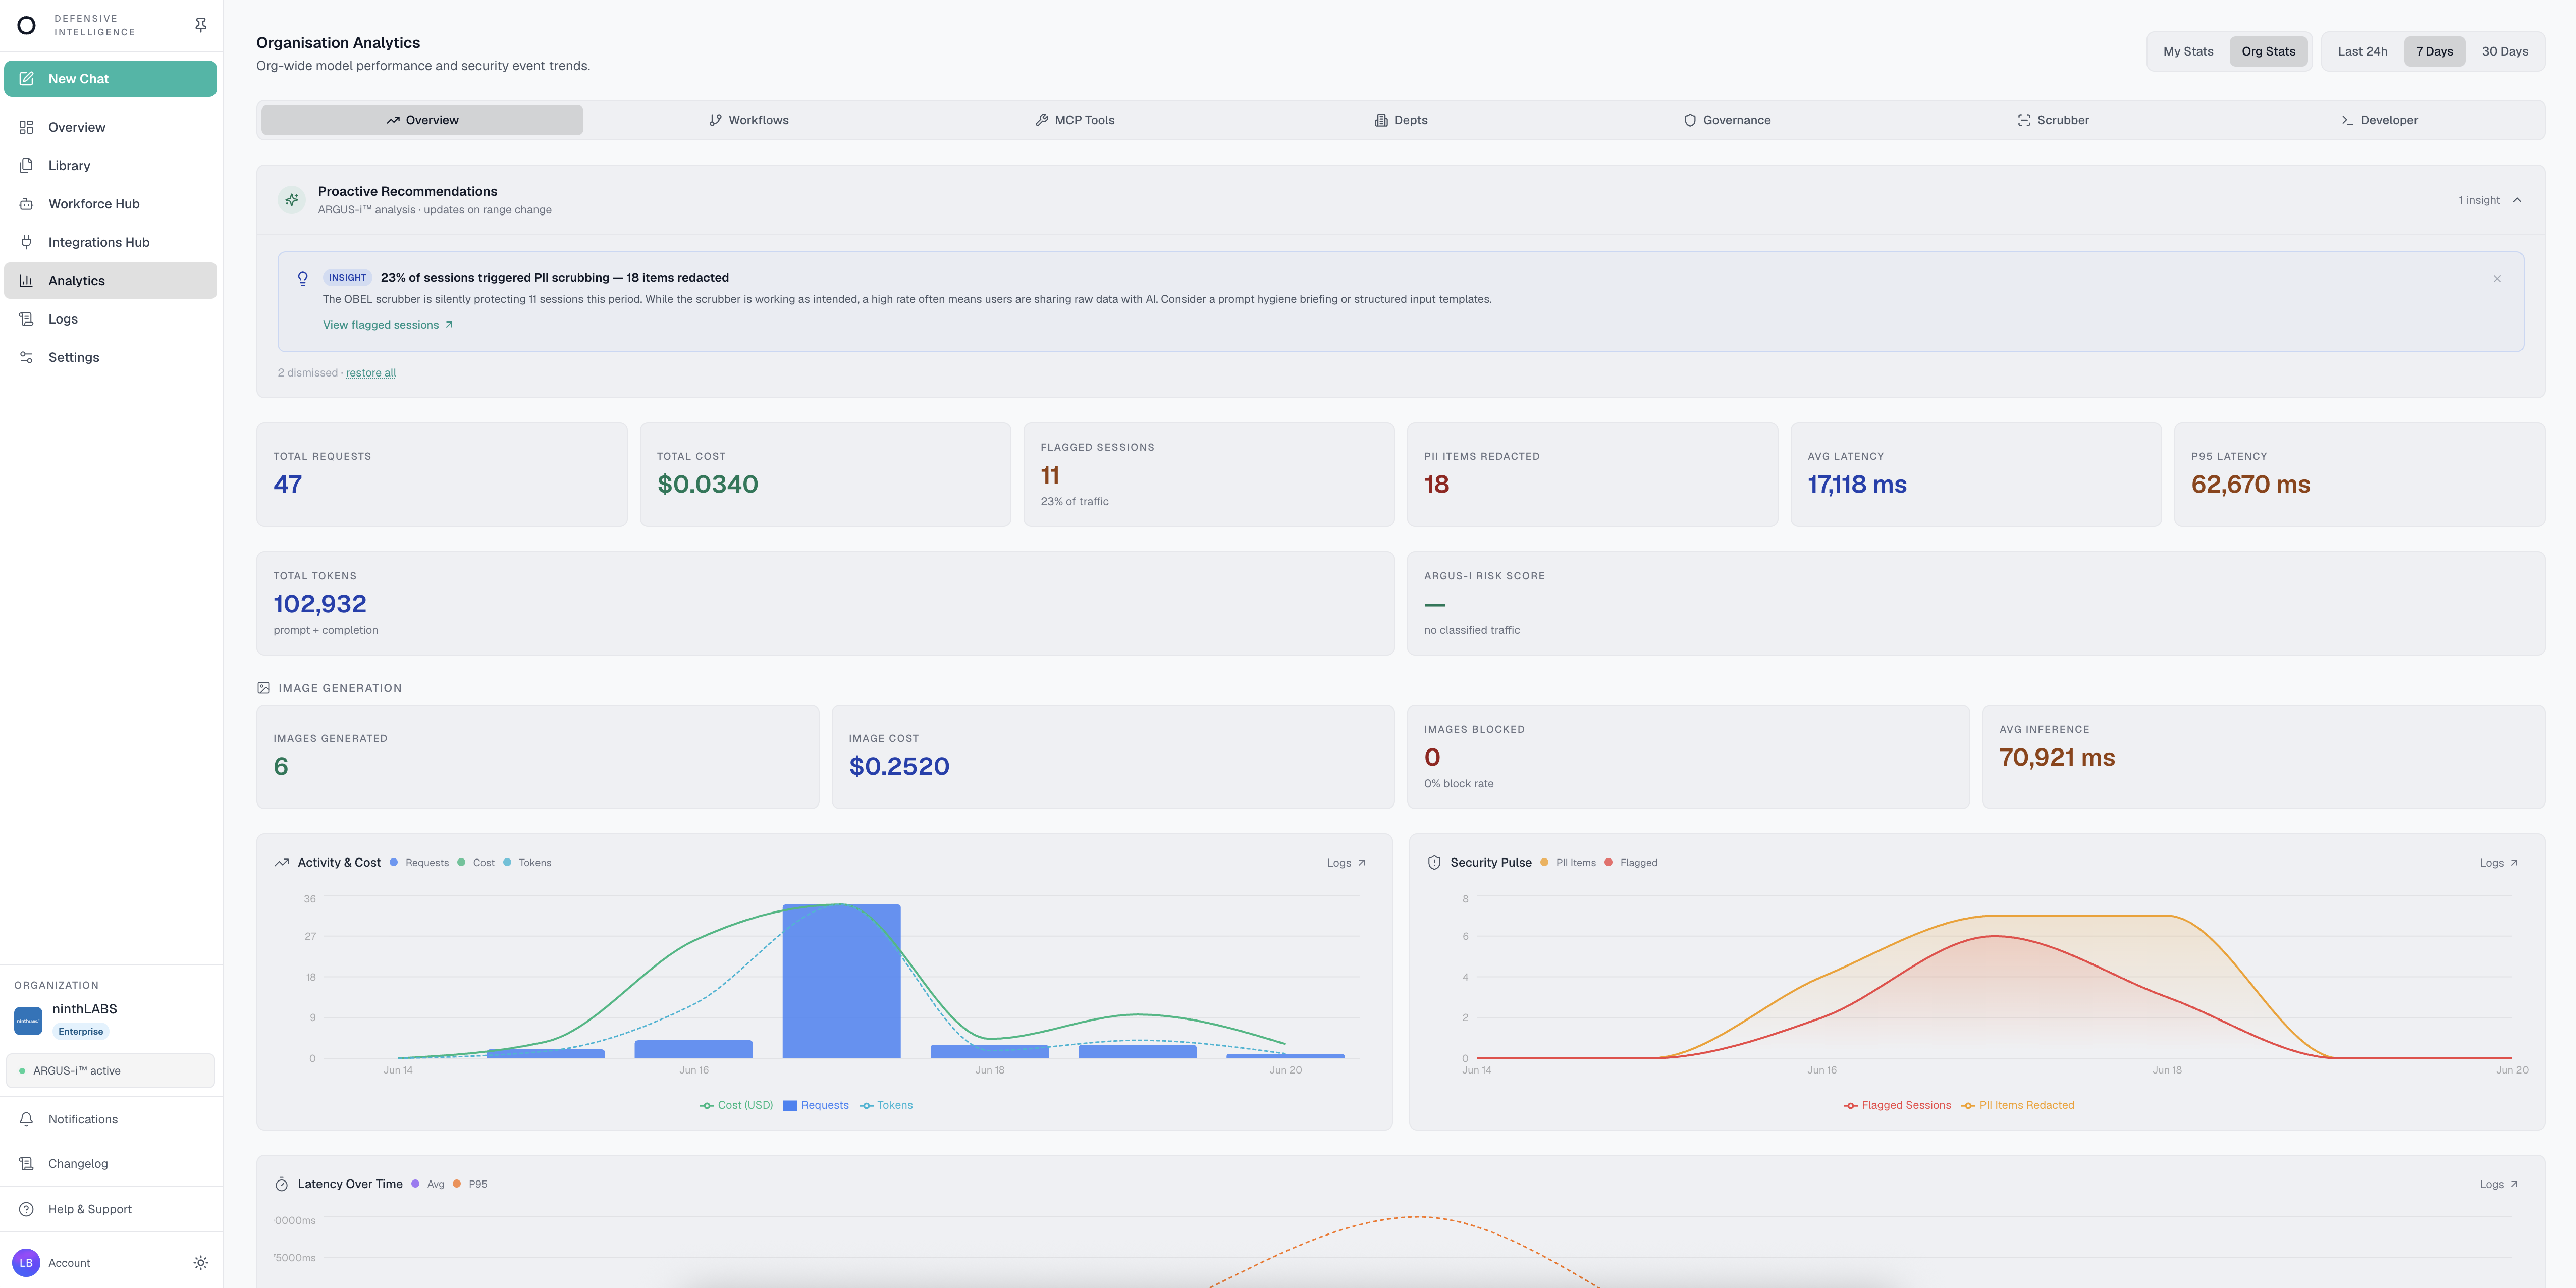The width and height of the screenshot is (2576, 1288).
Task: Click the Scrubber tab scan icon
Action: coord(2024,120)
